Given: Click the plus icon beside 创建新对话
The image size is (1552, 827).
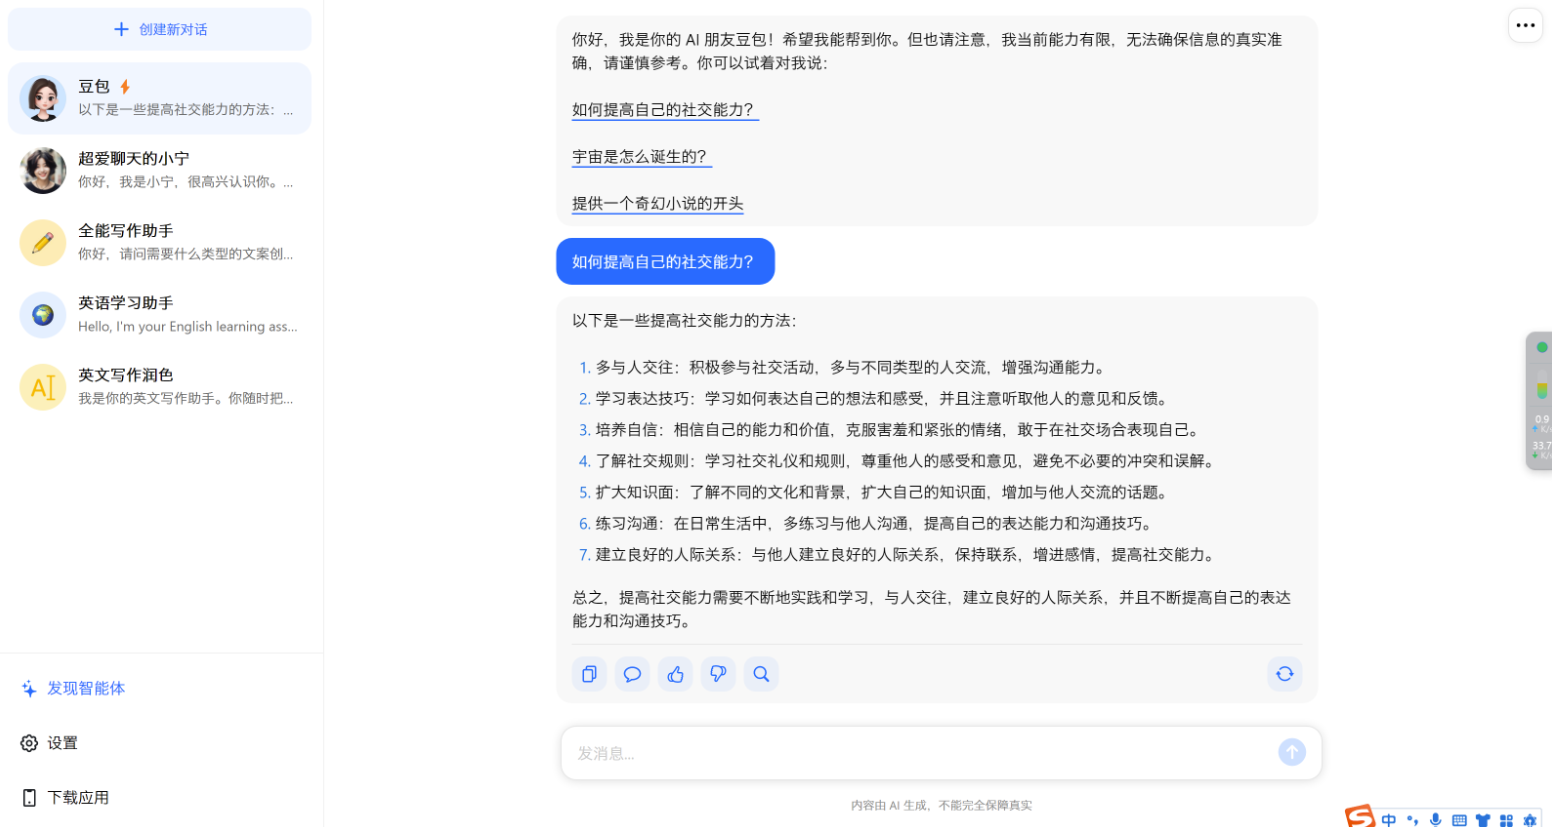Looking at the screenshot, I should click(x=121, y=29).
